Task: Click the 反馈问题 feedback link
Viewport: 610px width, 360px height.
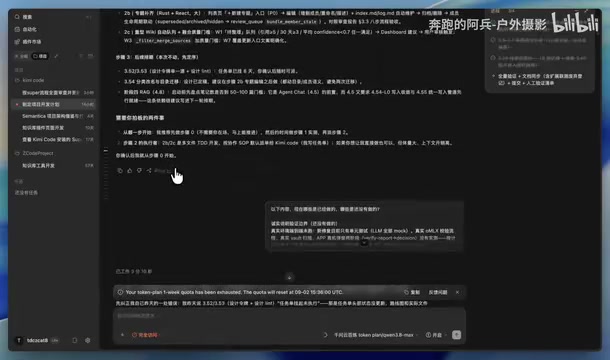Action: 438,292
